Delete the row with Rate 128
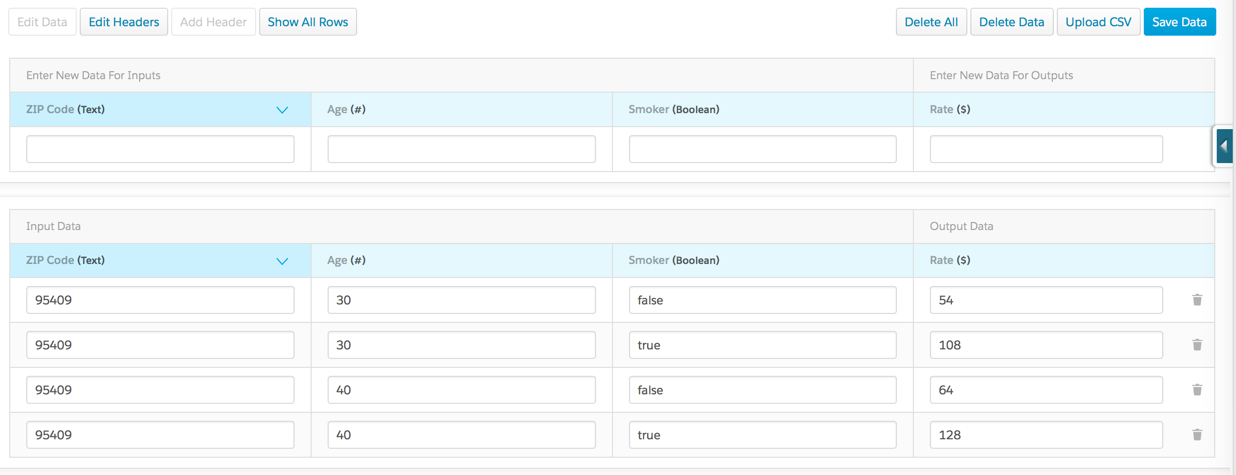1236x475 pixels. pos(1197,435)
